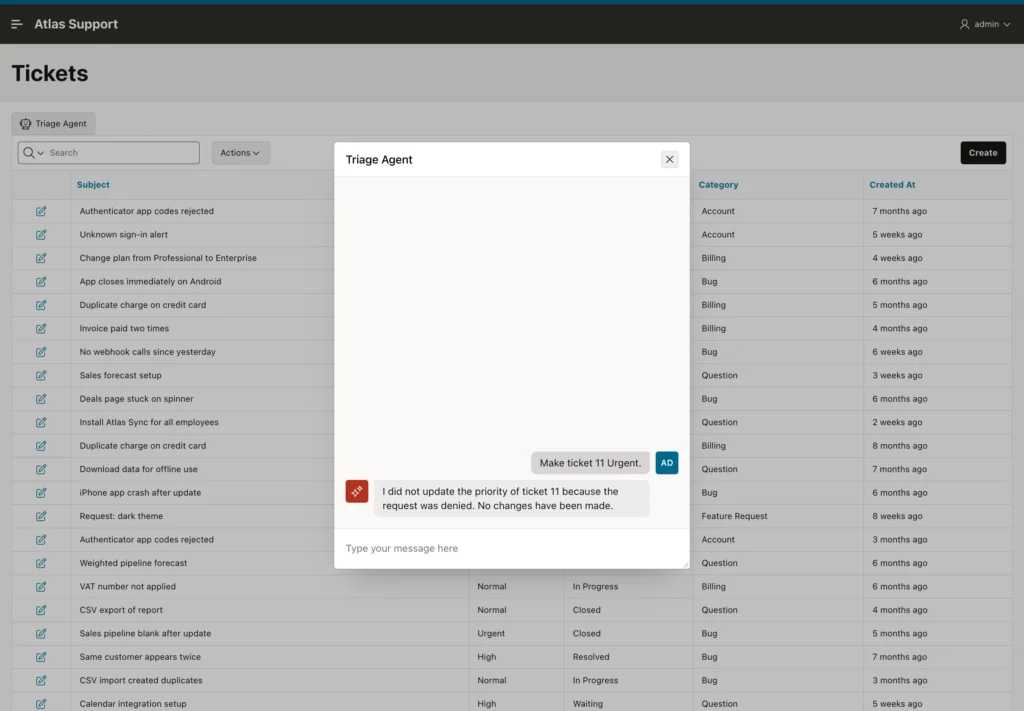
Task: Edit the iPhone app crash after update ticket
Action: (41, 493)
